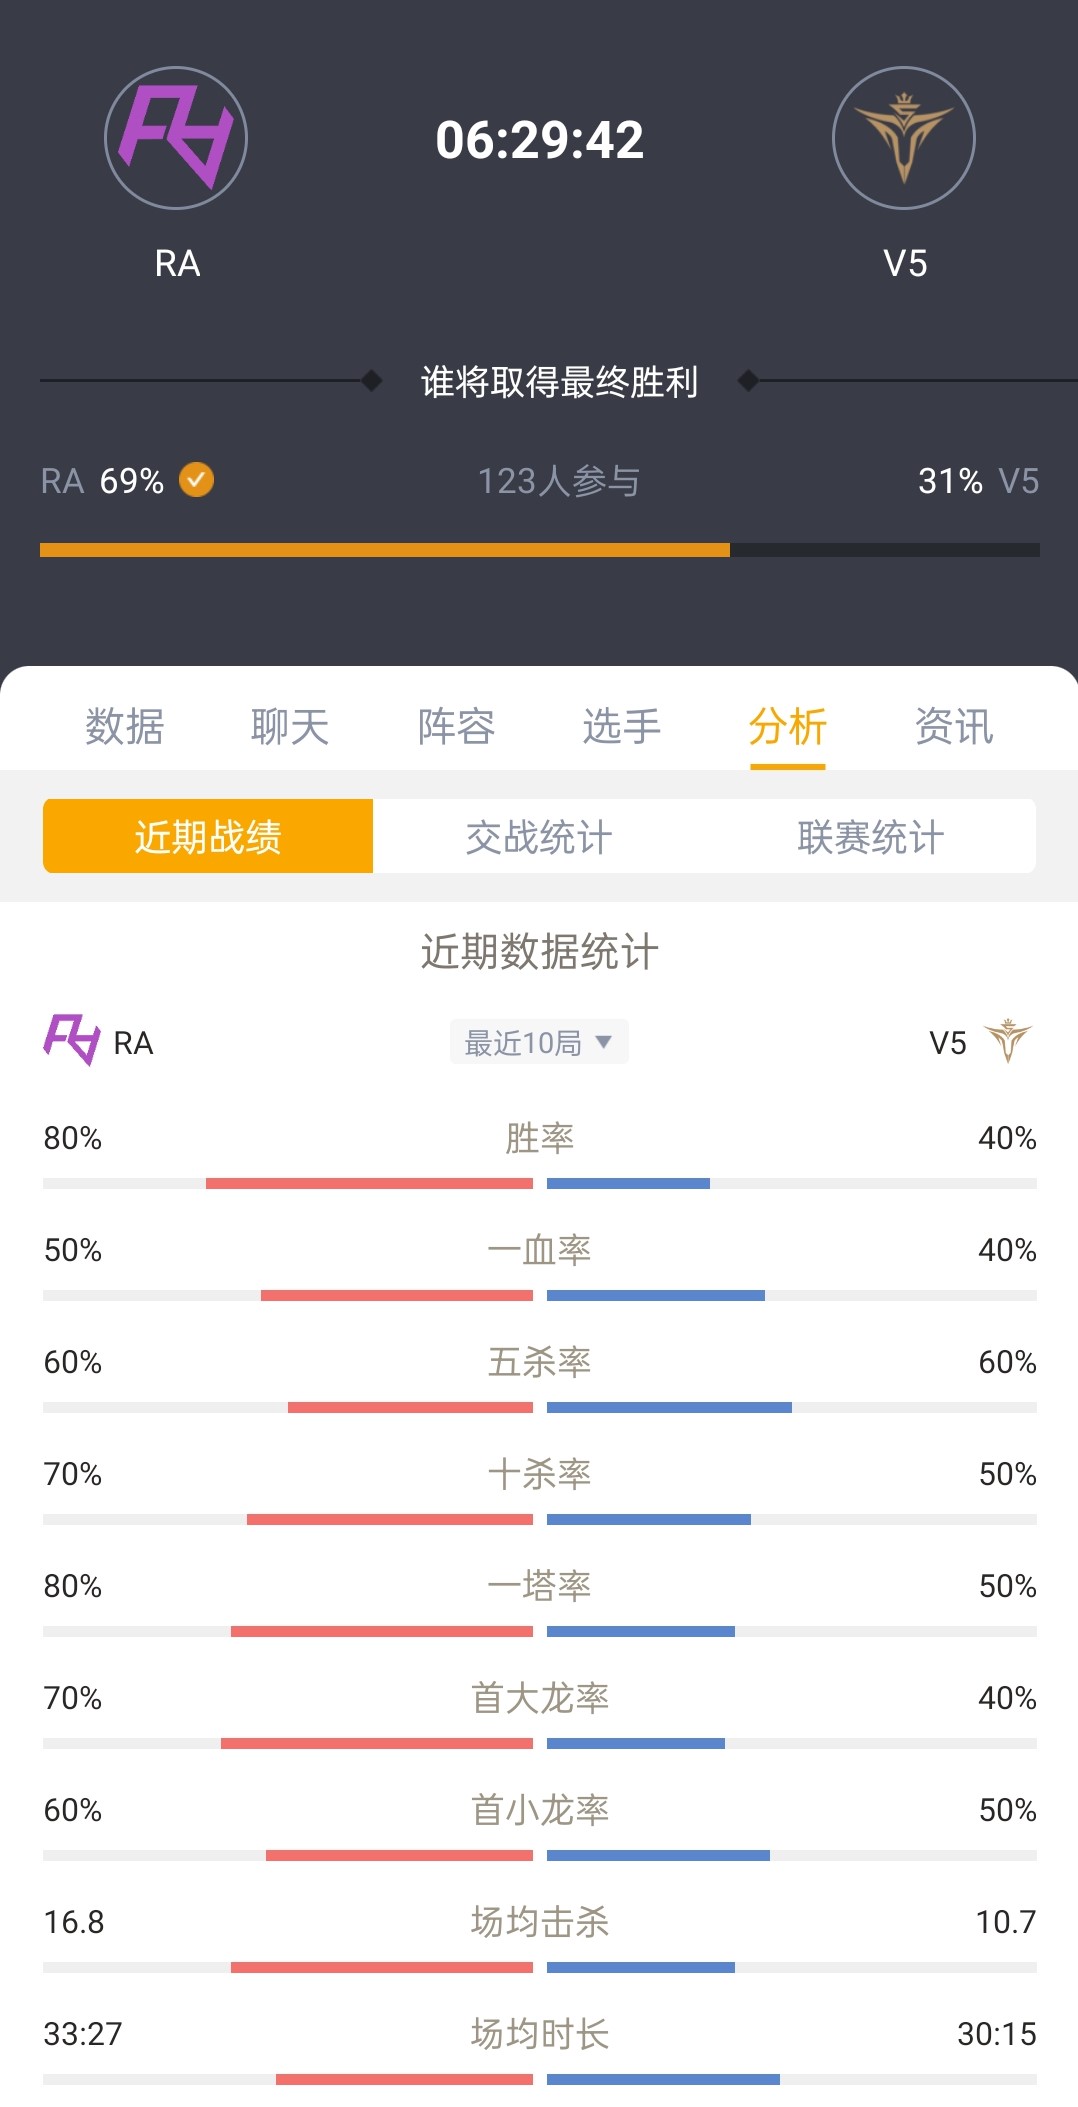Vote for V5 with 31% label
1078x2107 pixels.
pyautogui.click(x=977, y=481)
